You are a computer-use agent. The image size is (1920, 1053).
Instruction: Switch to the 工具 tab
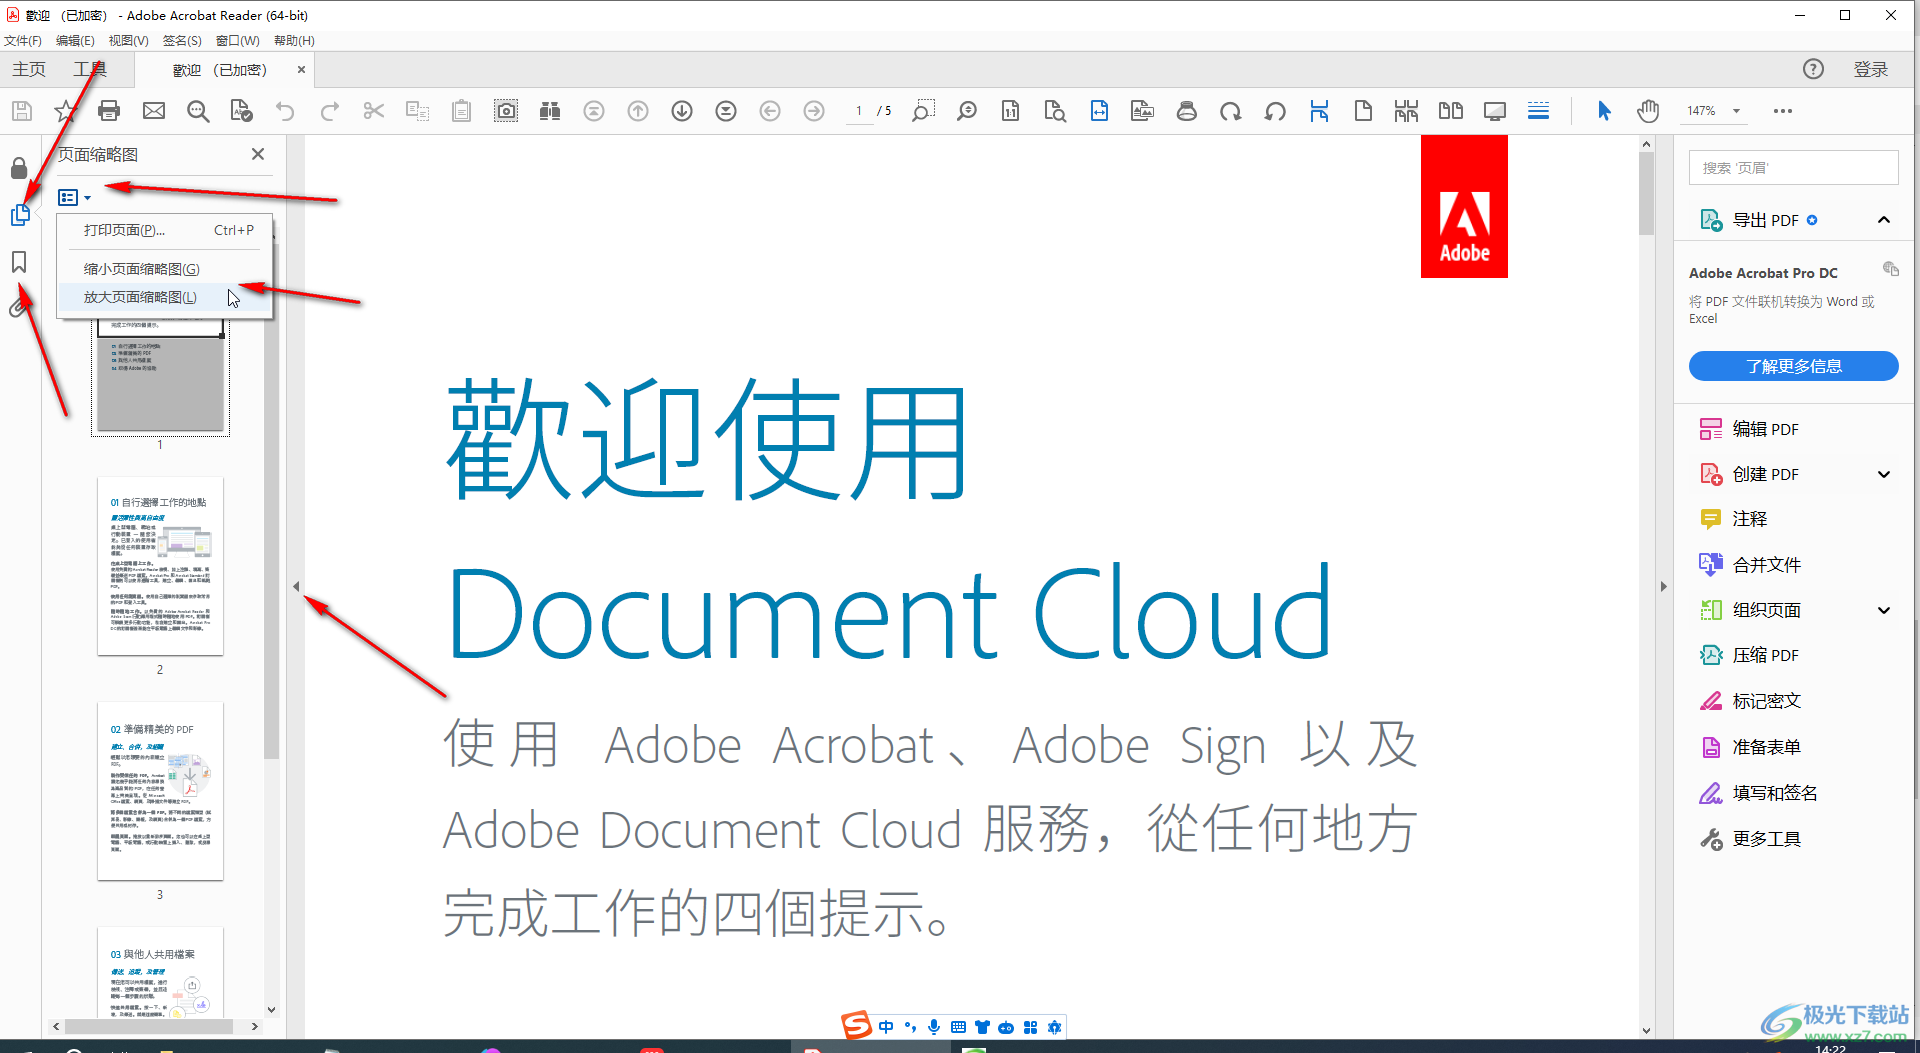pos(90,69)
